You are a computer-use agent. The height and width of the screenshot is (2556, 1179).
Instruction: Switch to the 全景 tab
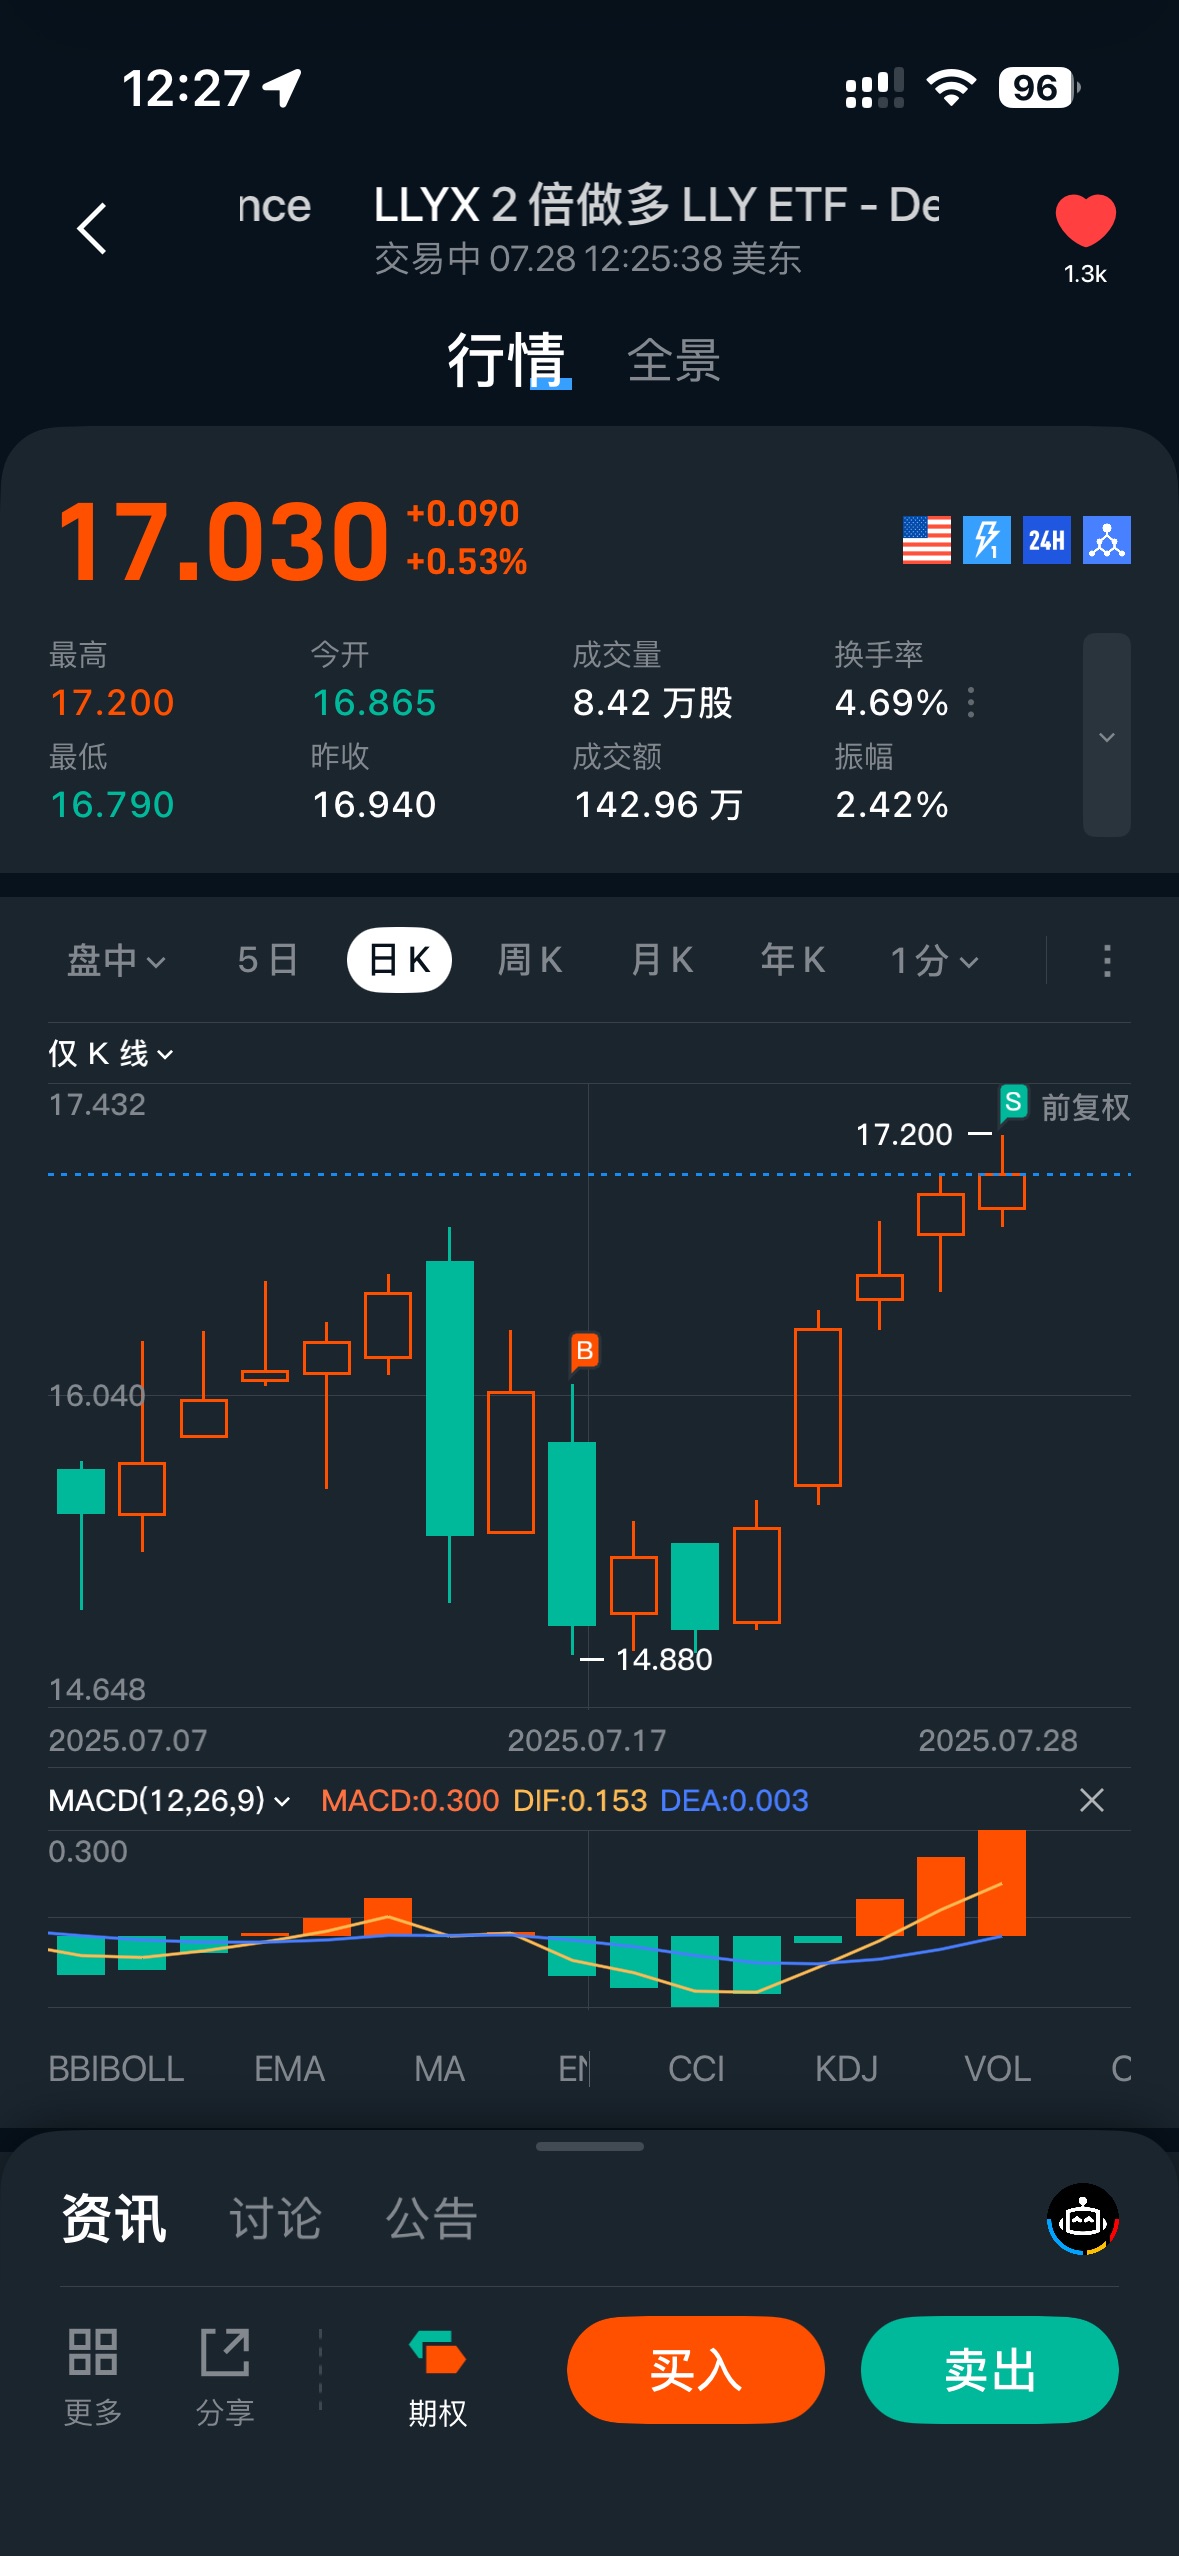point(673,360)
